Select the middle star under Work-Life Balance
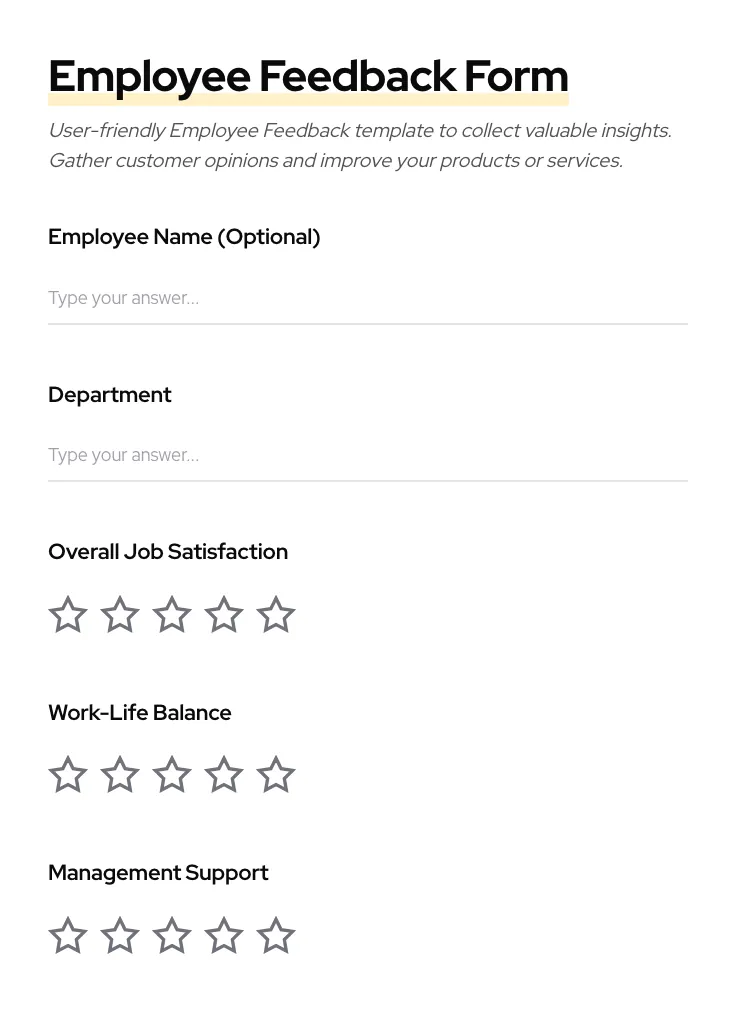736x1024 pixels. 172,774
